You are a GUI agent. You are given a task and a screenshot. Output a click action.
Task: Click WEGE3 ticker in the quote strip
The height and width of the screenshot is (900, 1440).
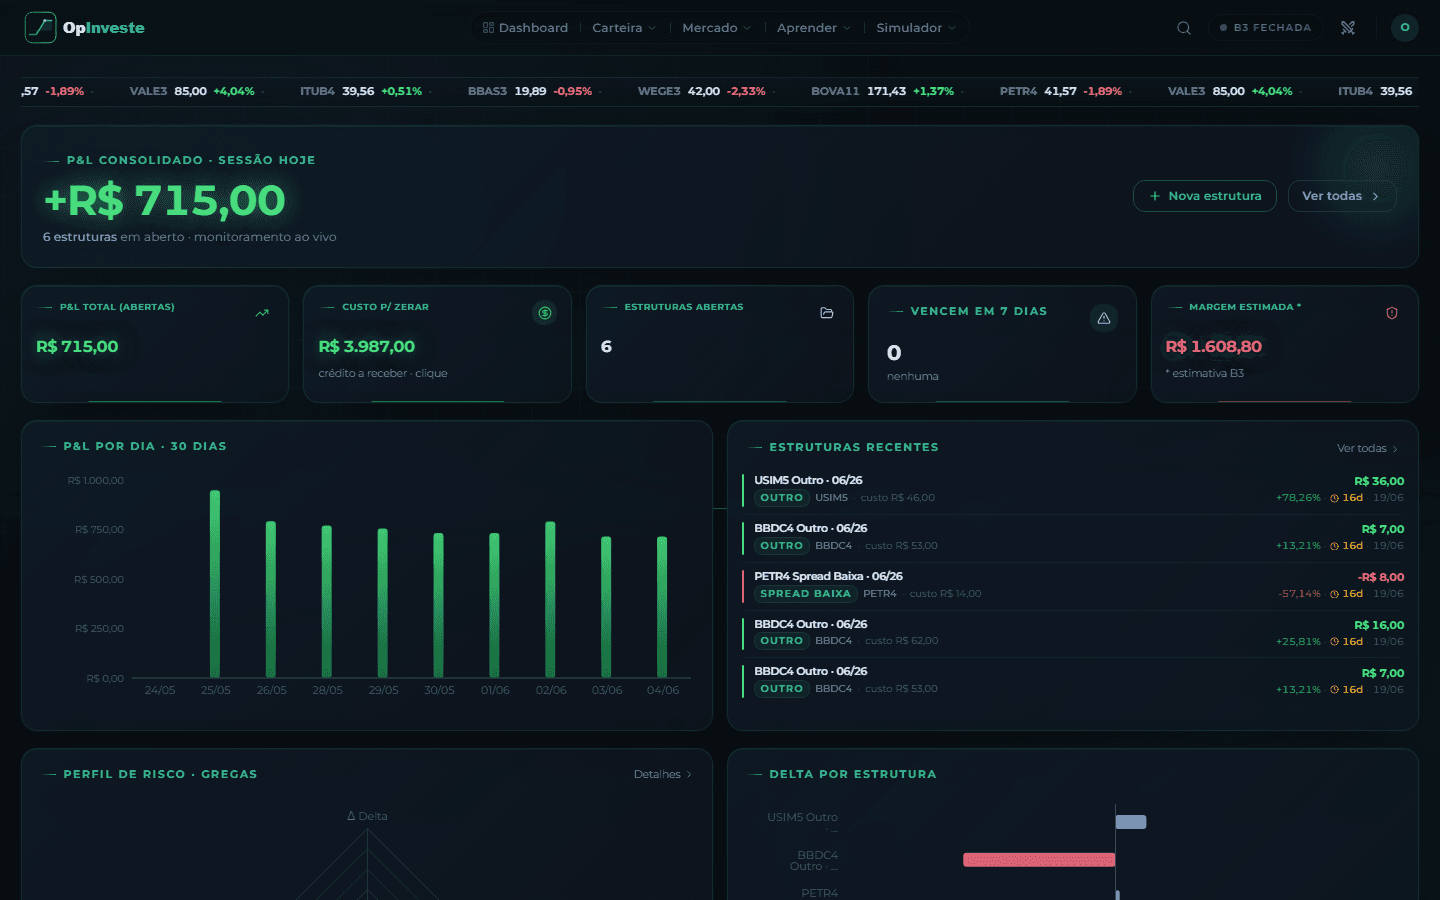[702, 91]
